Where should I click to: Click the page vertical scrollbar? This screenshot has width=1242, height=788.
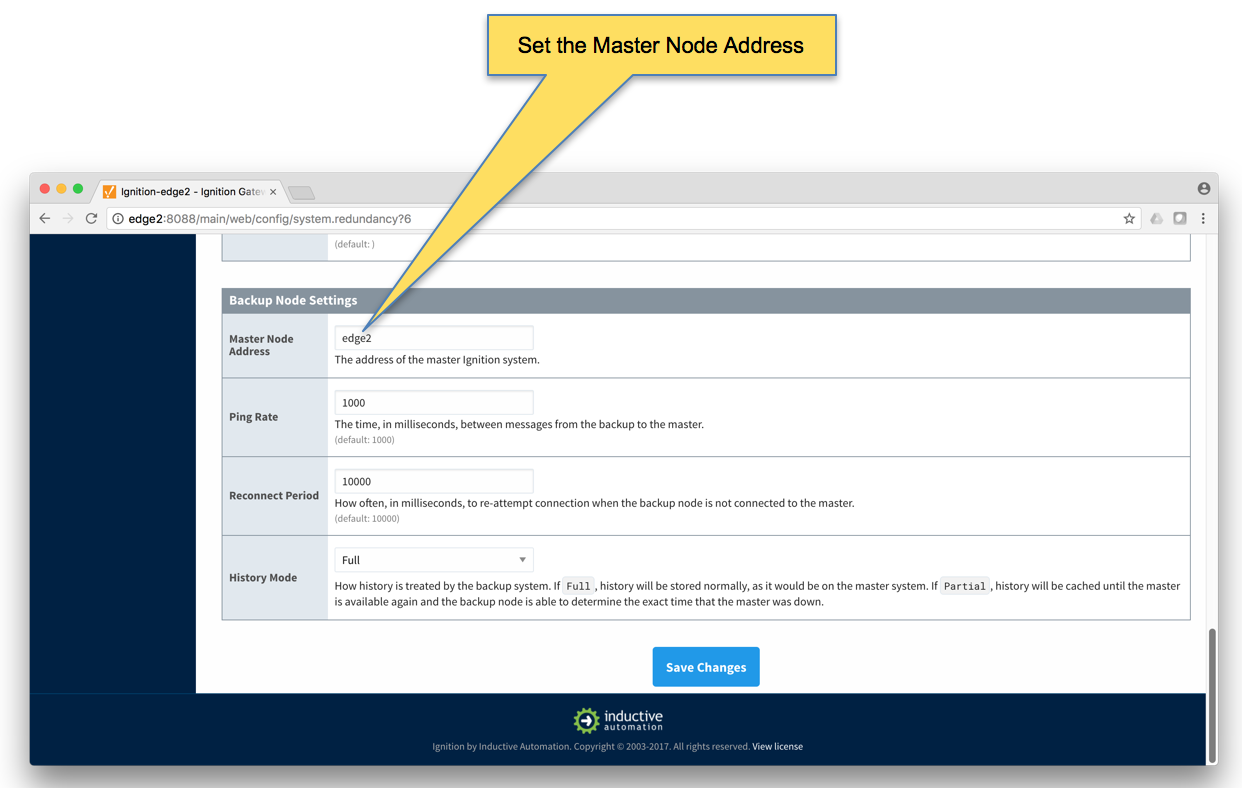(x=1213, y=695)
